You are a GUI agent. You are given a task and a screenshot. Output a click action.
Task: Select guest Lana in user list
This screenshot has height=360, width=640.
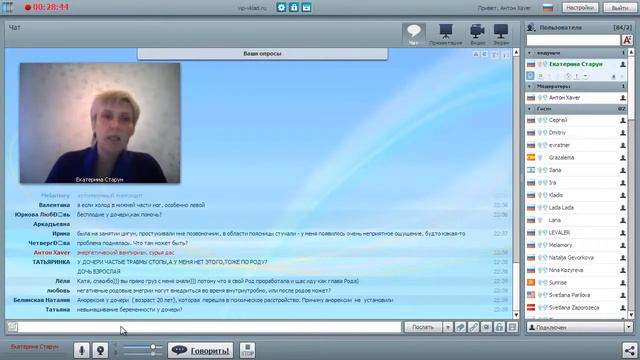click(x=576, y=220)
